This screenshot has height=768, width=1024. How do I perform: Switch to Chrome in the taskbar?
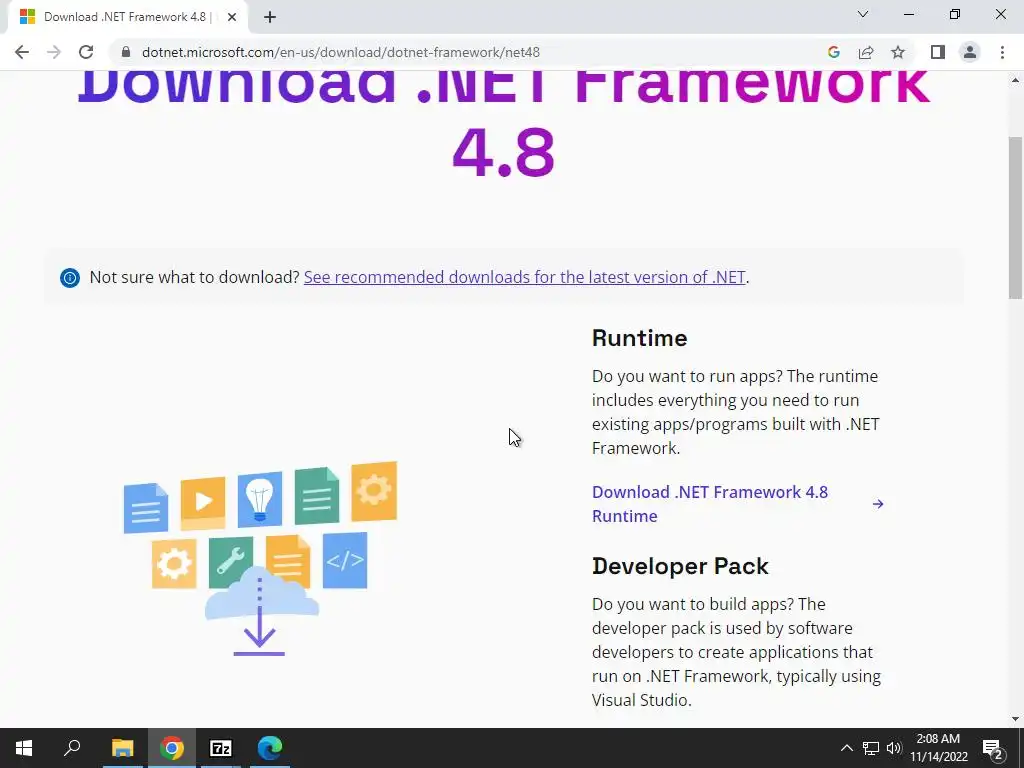(x=172, y=748)
